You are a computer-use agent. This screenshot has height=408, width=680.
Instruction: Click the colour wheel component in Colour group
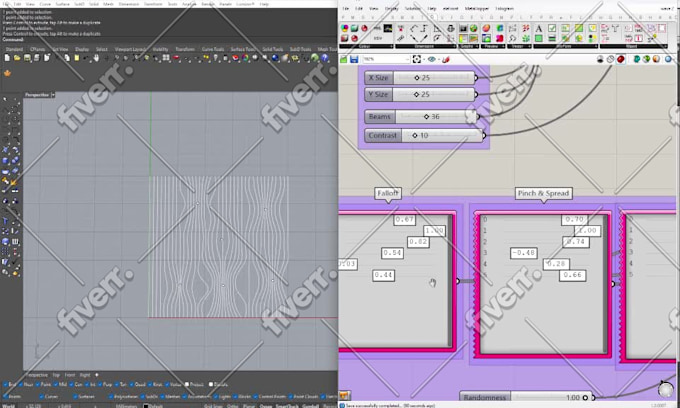tap(345, 29)
